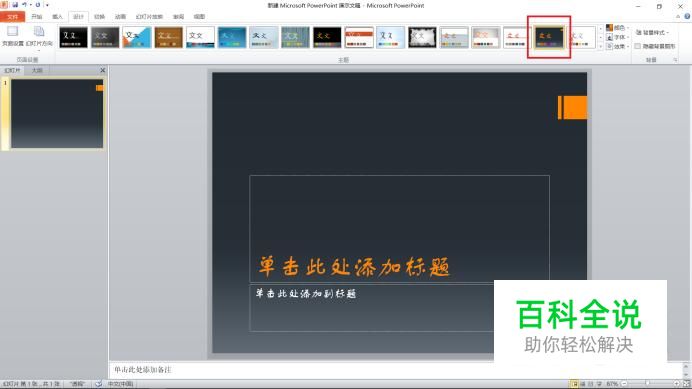
Task: Toggle Hide Background Graphics (隐藏背景图形) checkbox
Action: [x=637, y=46]
